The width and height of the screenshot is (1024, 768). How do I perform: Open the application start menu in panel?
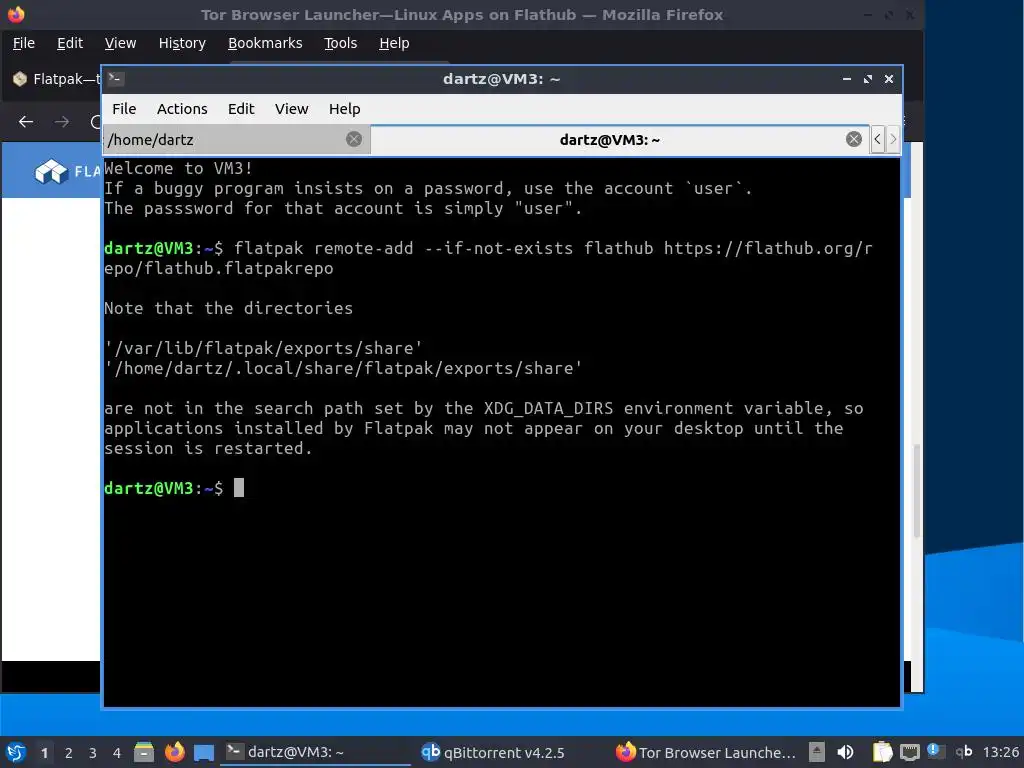pyautogui.click(x=16, y=752)
